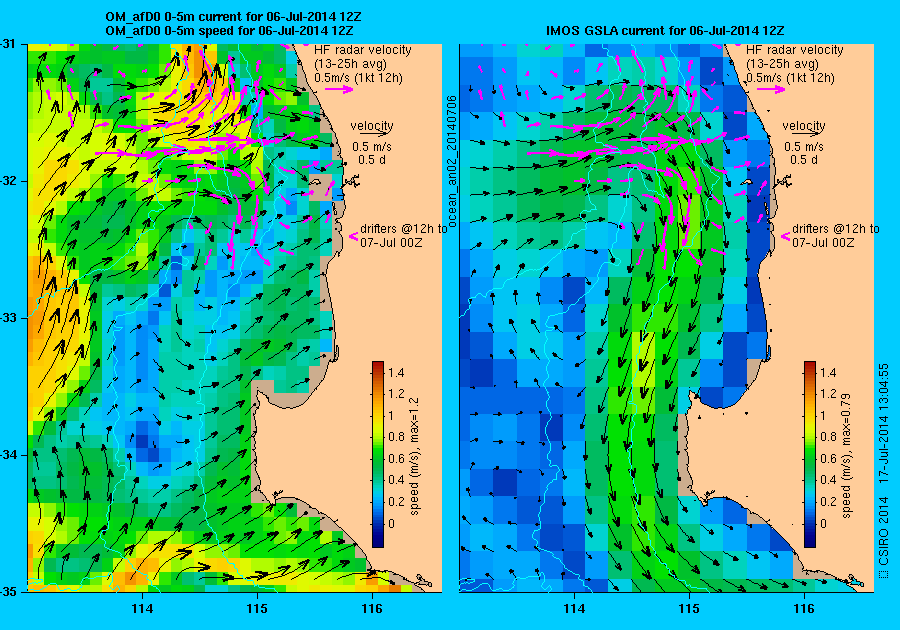Click '07-Jul 00Z' text in IMOS GSLA map
This screenshot has height=630, width=900.
click(823, 242)
